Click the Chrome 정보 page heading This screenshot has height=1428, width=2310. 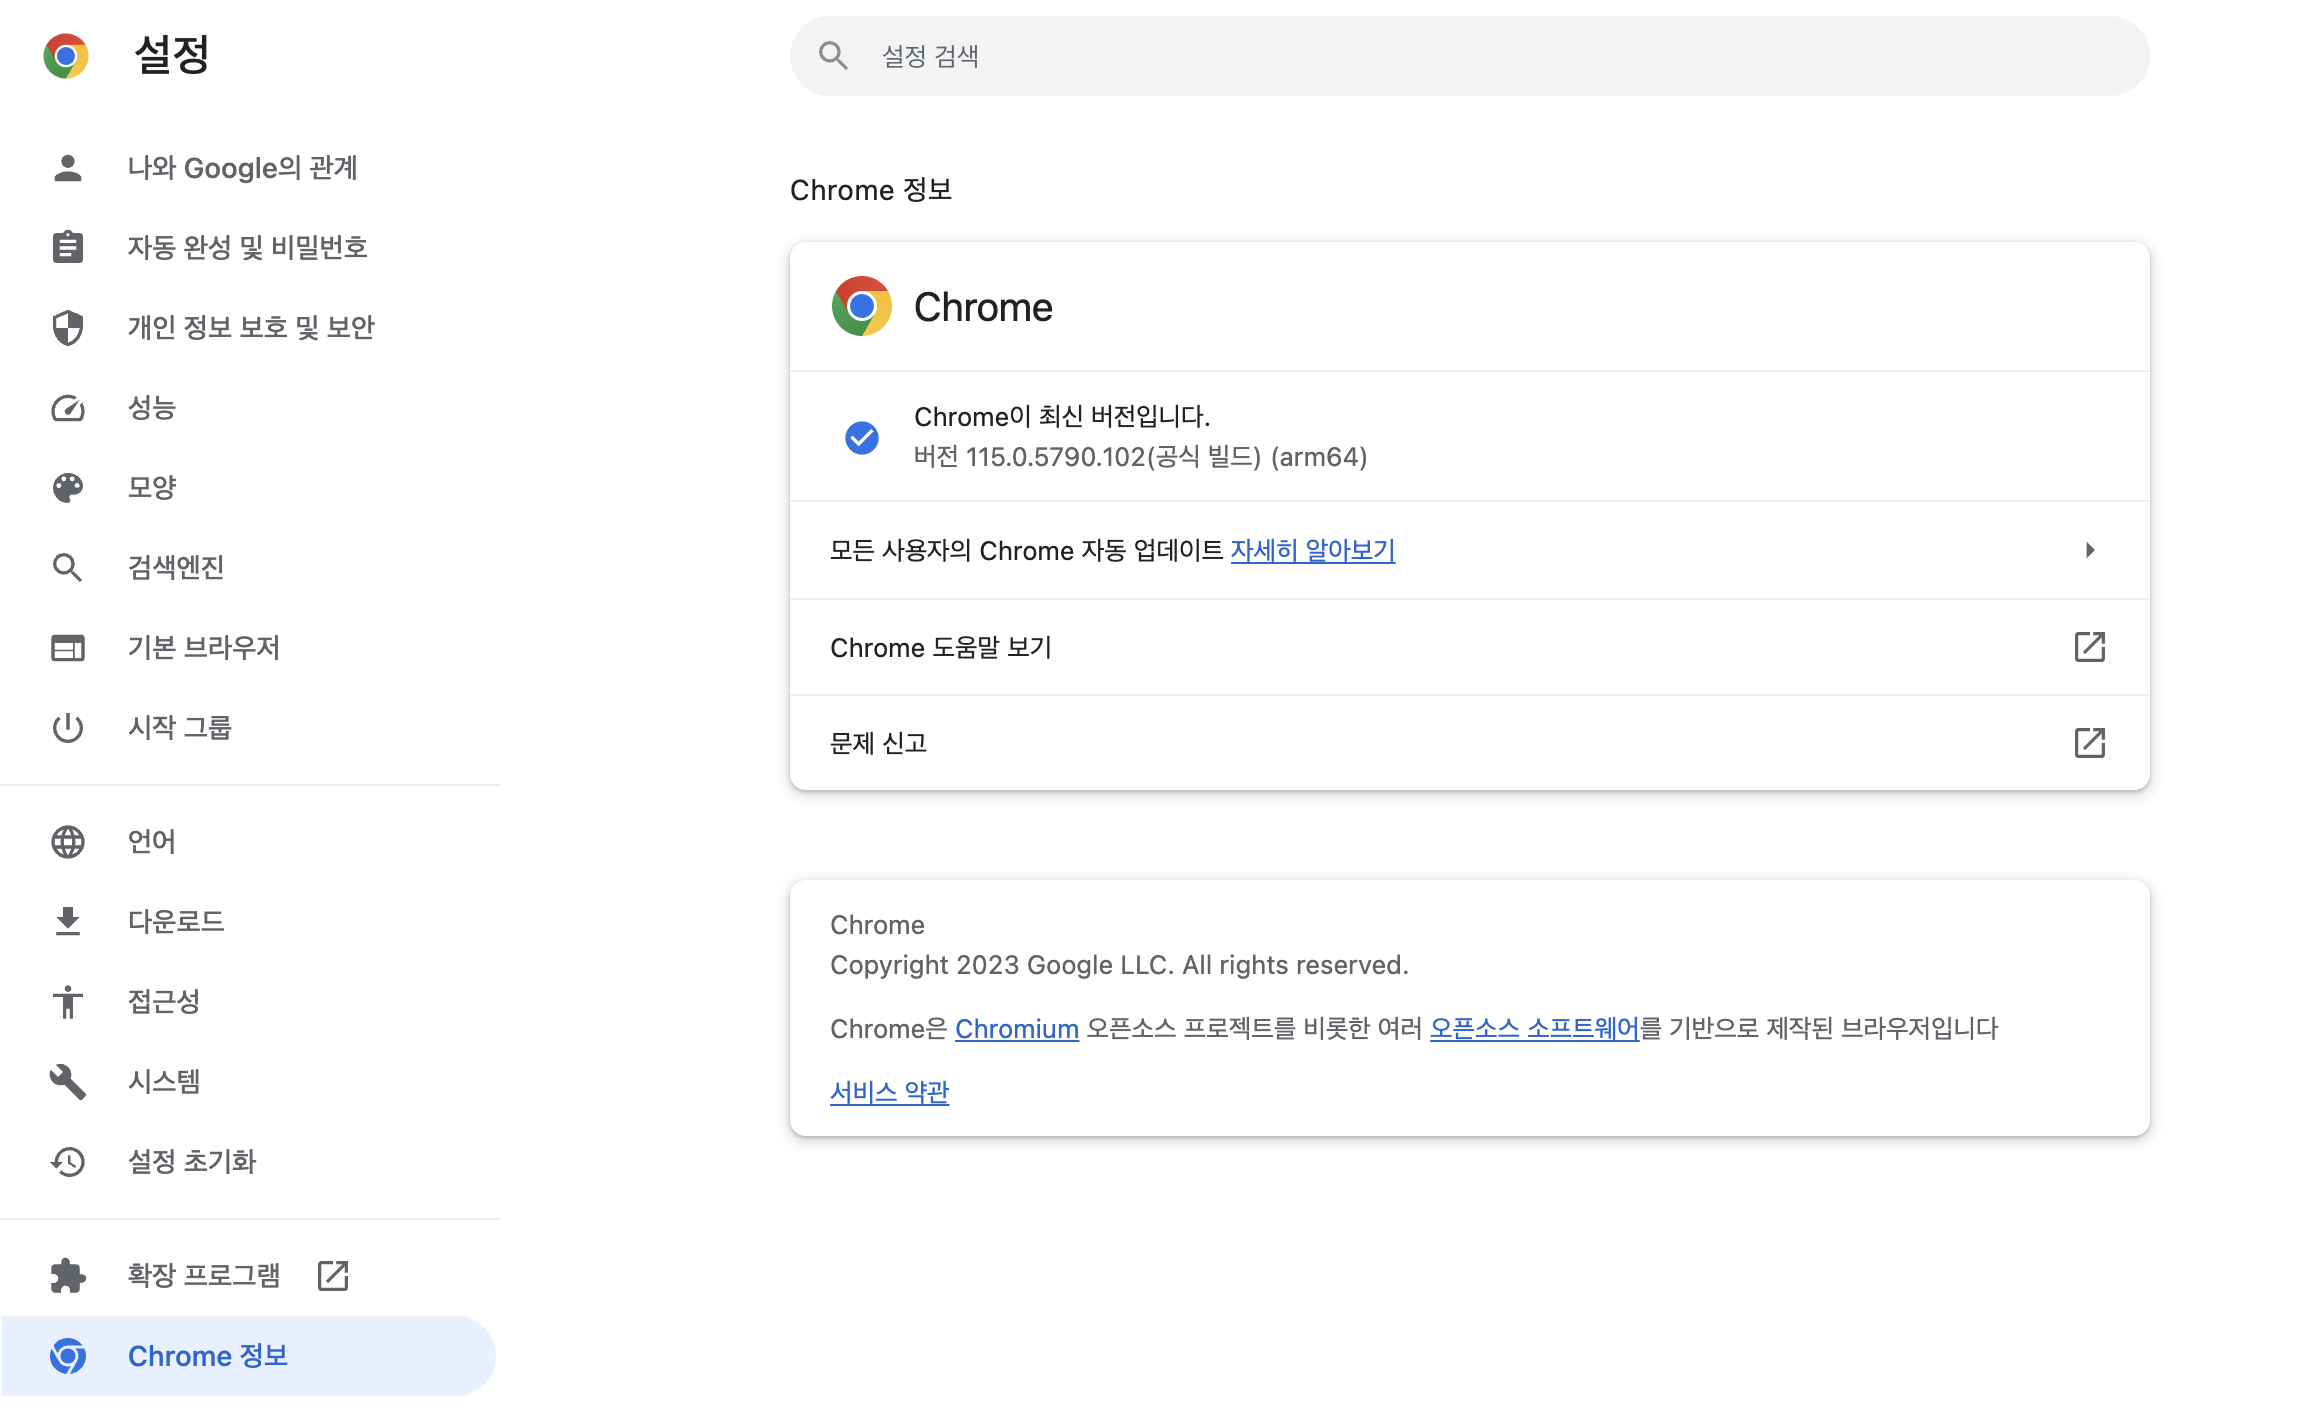pos(871,190)
